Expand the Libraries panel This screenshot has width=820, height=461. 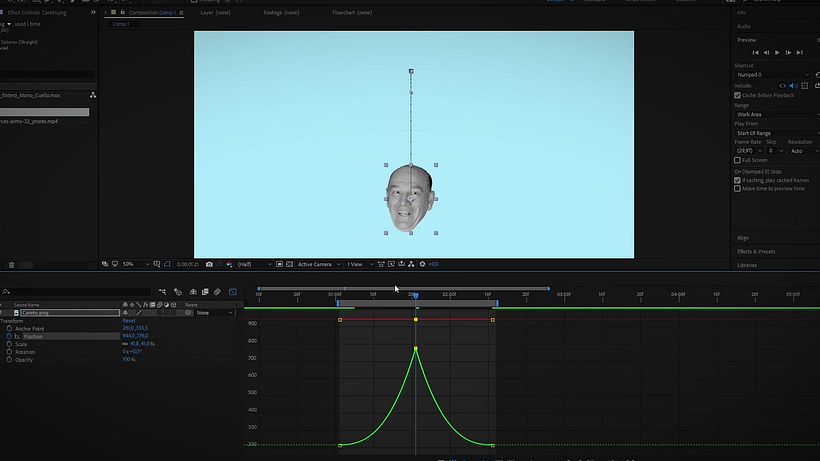[x=747, y=265]
